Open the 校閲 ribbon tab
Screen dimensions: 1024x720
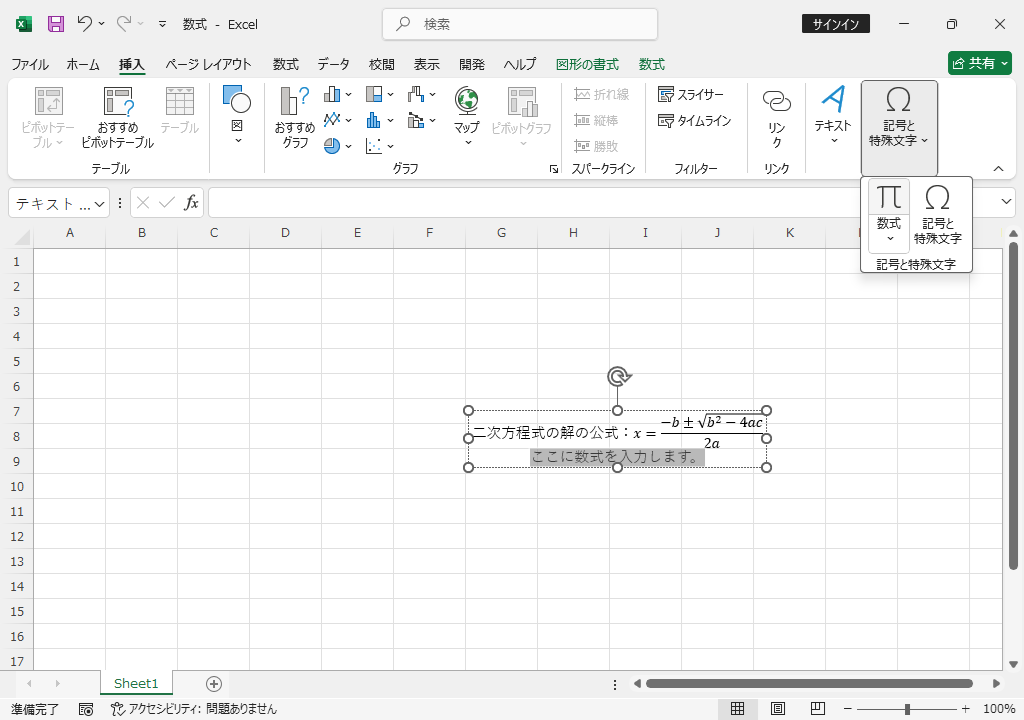(381, 64)
